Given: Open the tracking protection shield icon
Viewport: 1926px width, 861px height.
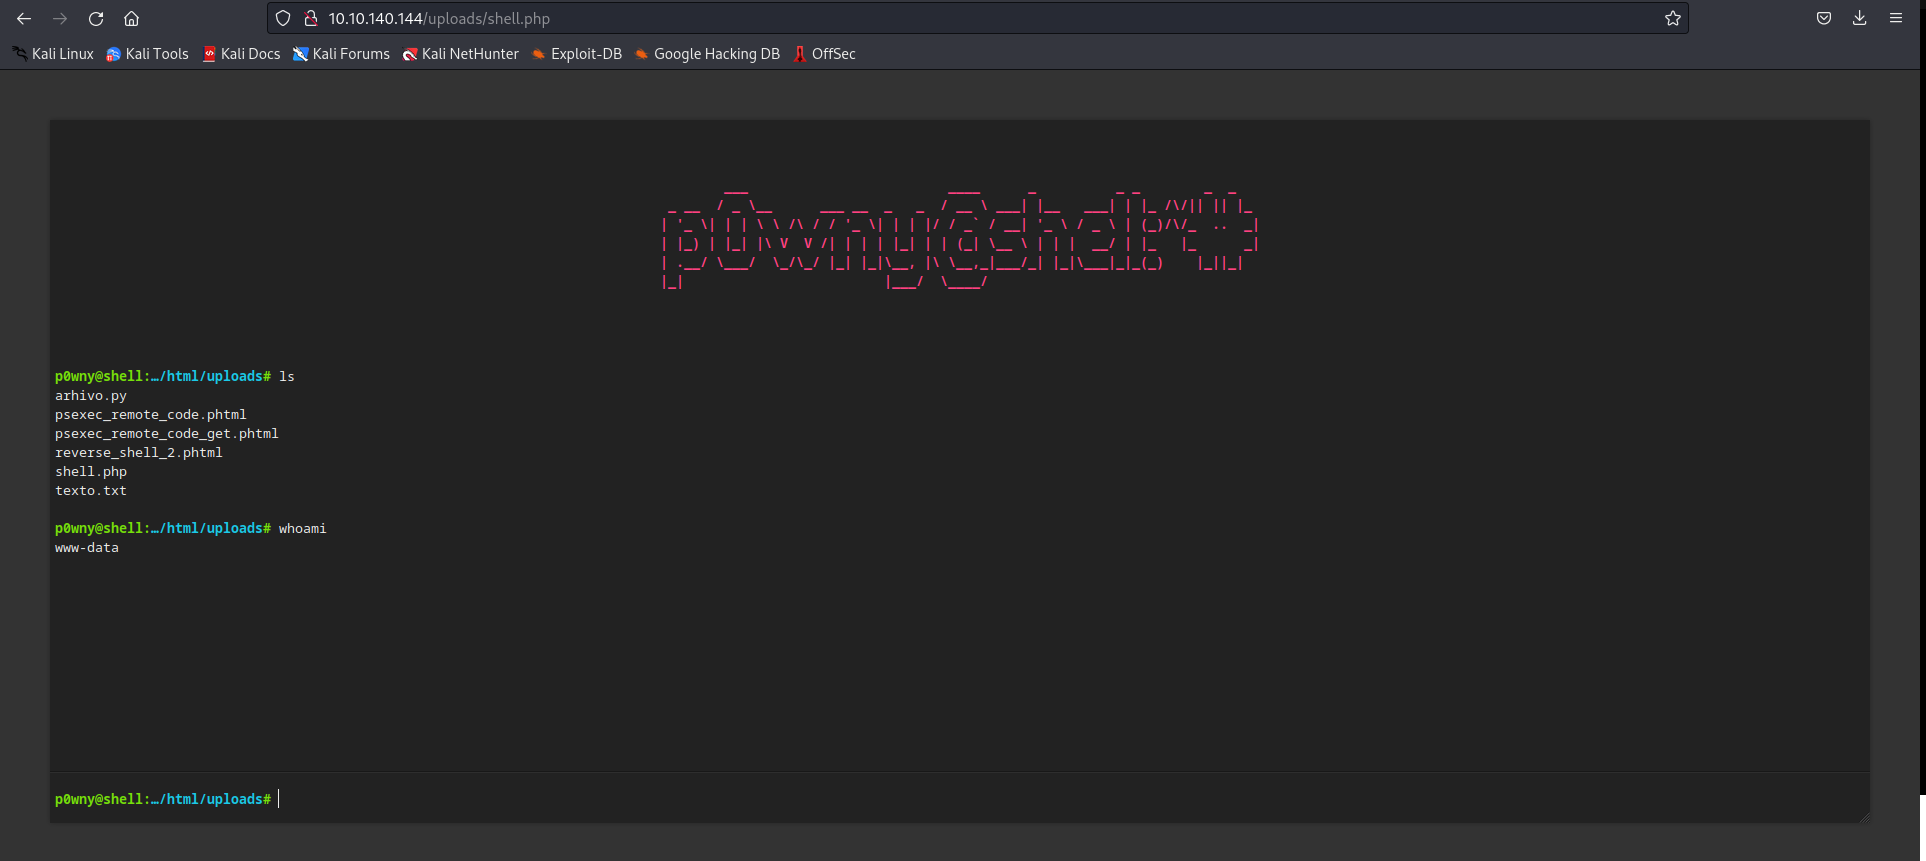Looking at the screenshot, I should [283, 18].
